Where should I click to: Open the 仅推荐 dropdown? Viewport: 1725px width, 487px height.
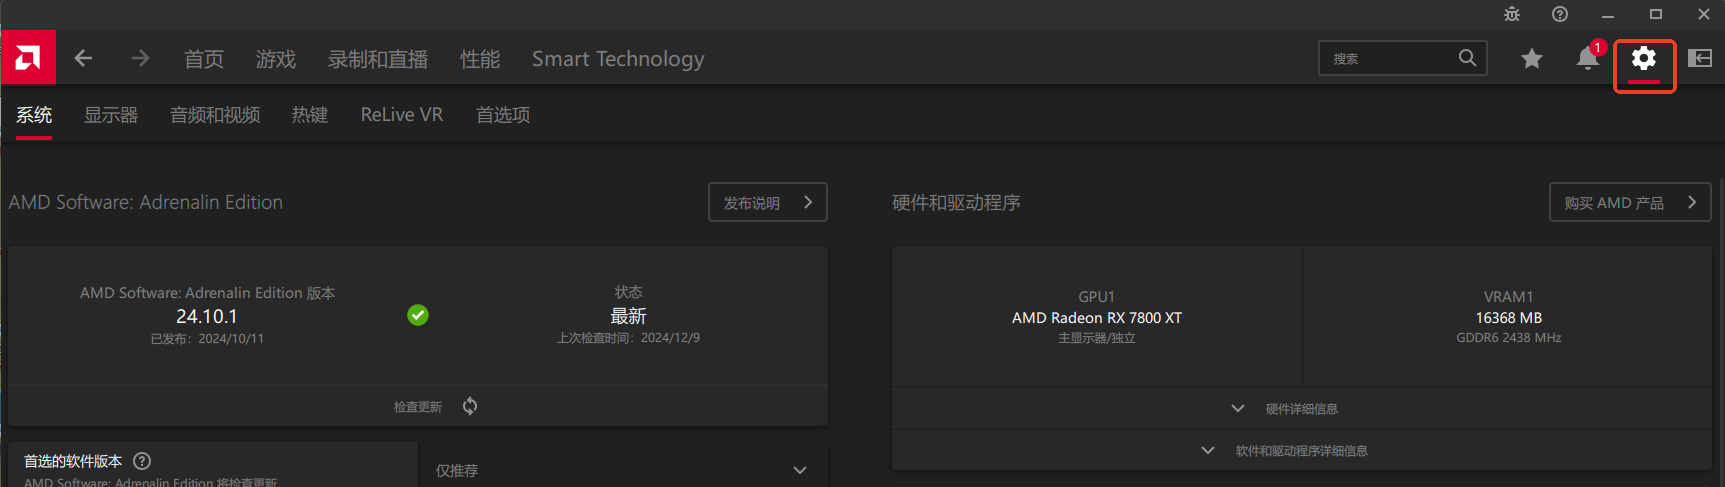pyautogui.click(x=623, y=470)
